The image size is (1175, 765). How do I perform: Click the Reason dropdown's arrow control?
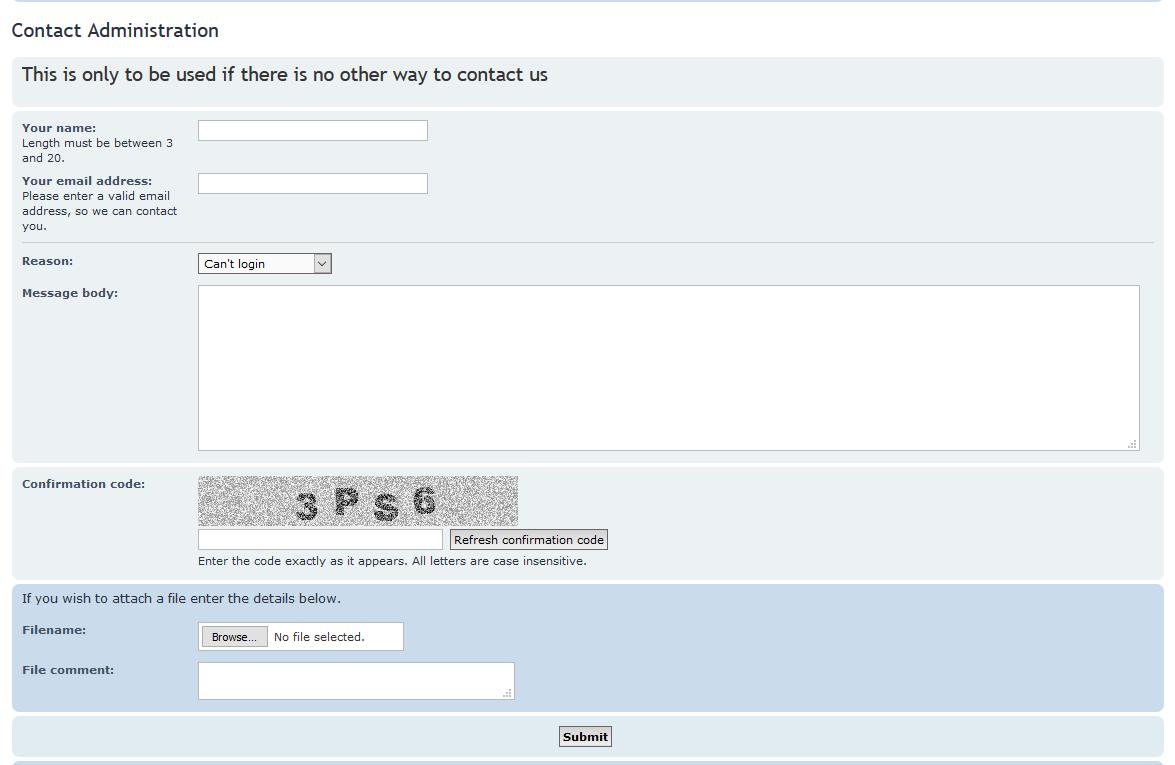pyautogui.click(x=322, y=263)
